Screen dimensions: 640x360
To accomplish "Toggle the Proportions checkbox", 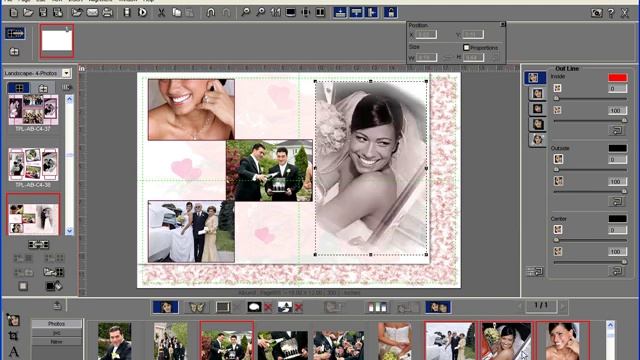I will [x=466, y=47].
